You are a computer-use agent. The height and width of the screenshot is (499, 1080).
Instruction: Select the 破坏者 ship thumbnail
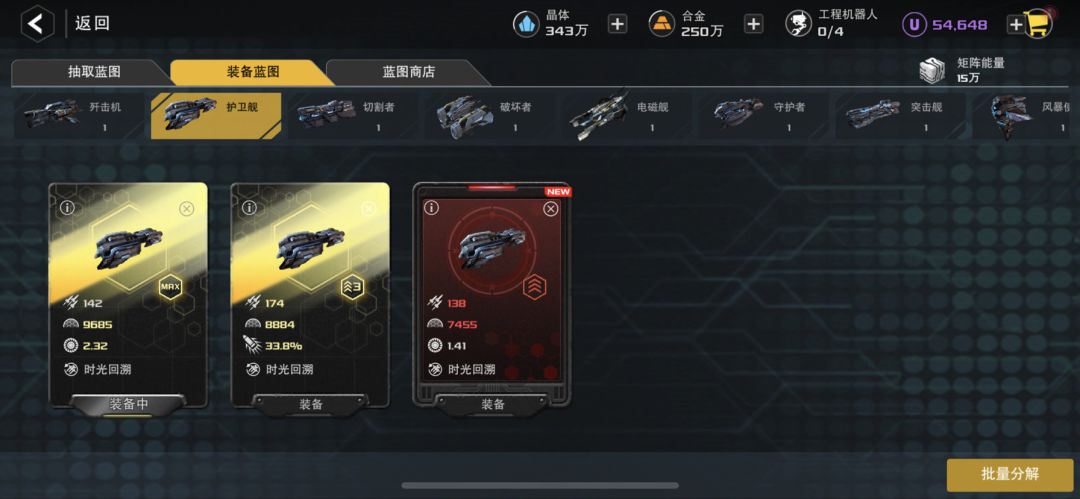click(465, 116)
